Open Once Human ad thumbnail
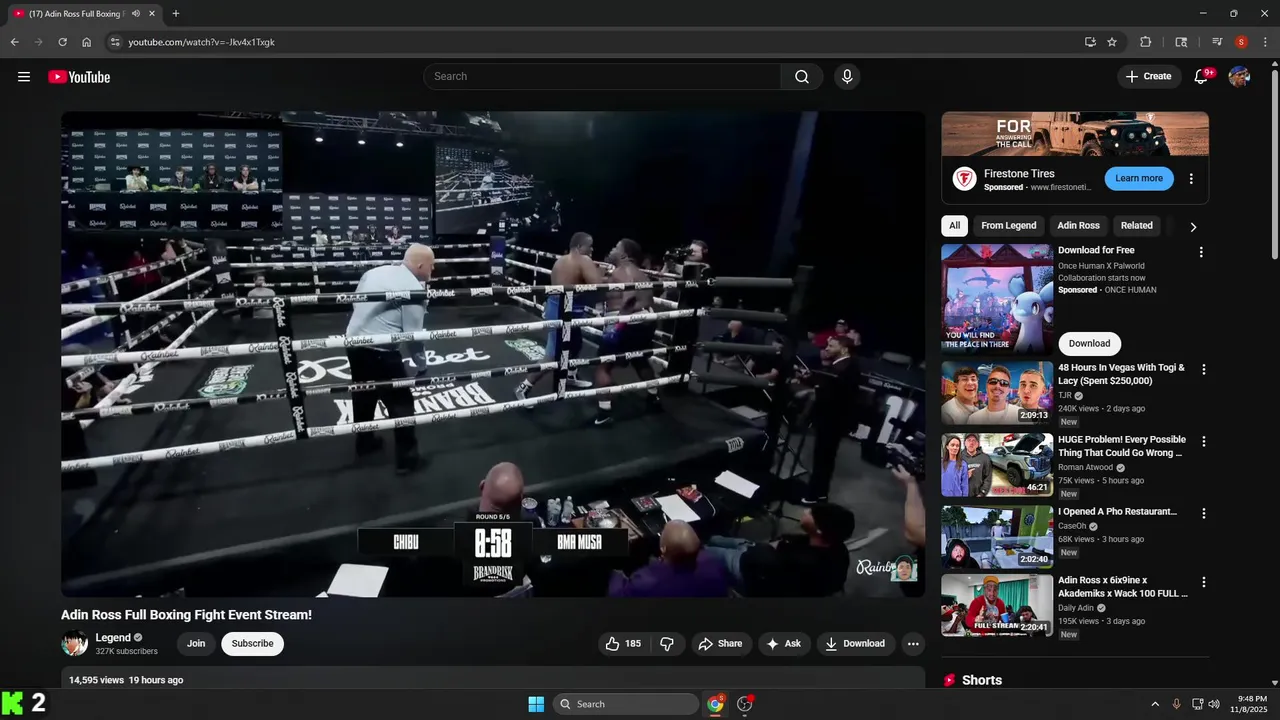 pos(997,299)
